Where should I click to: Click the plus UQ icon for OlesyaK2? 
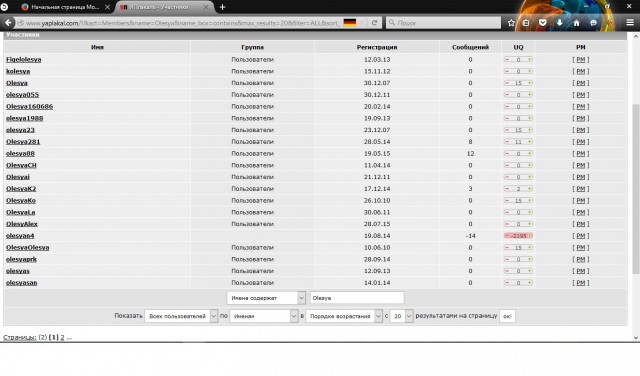pyautogui.click(x=530, y=189)
